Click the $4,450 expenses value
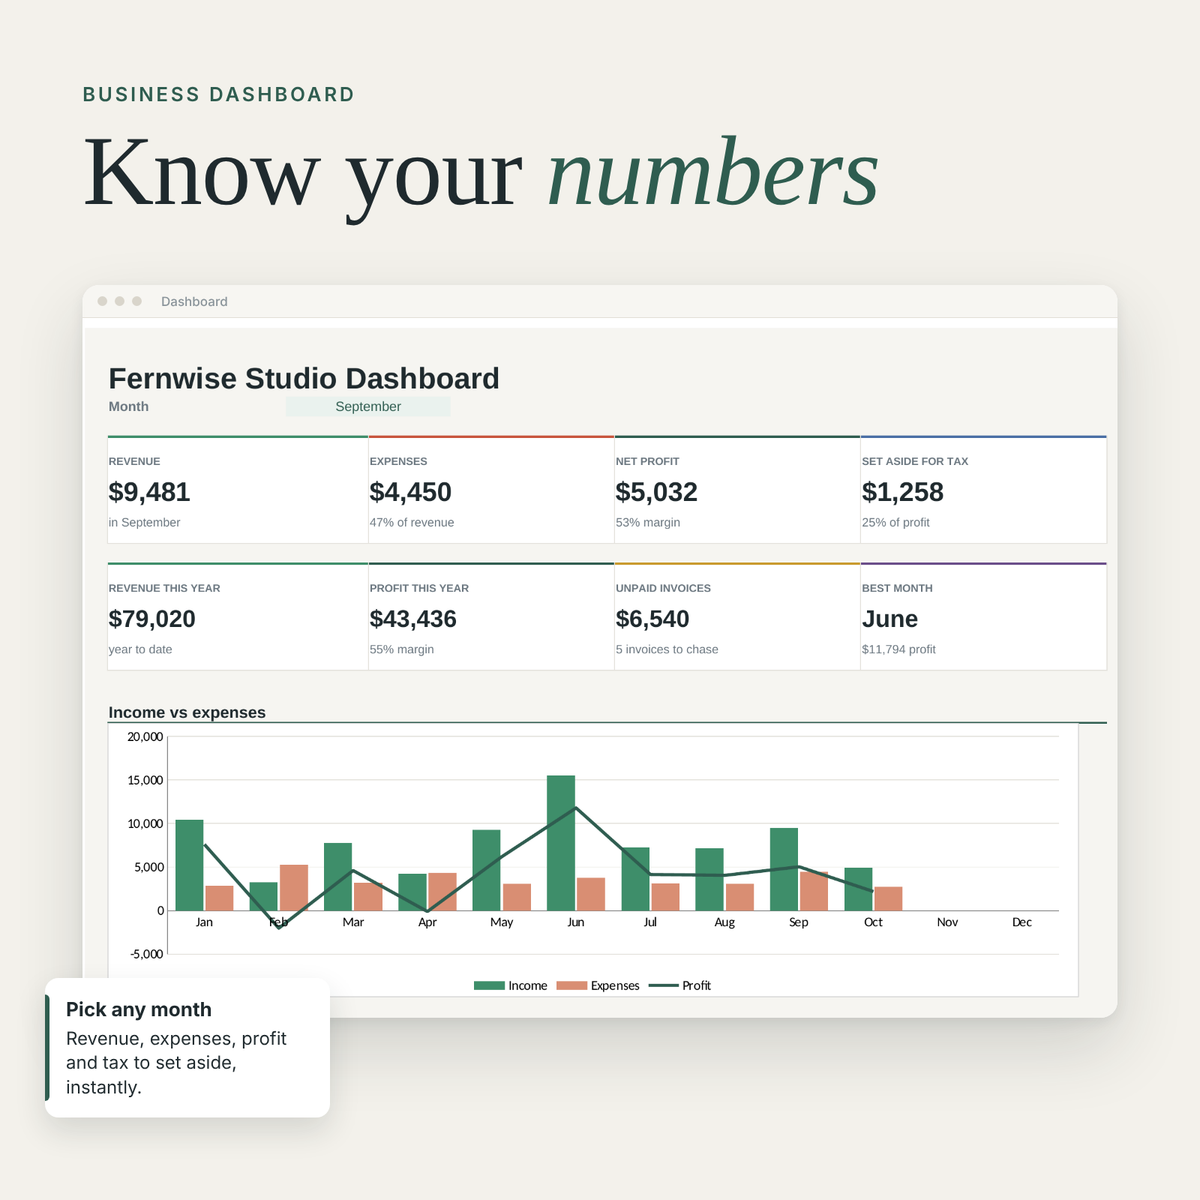This screenshot has width=1200, height=1200. point(410,492)
